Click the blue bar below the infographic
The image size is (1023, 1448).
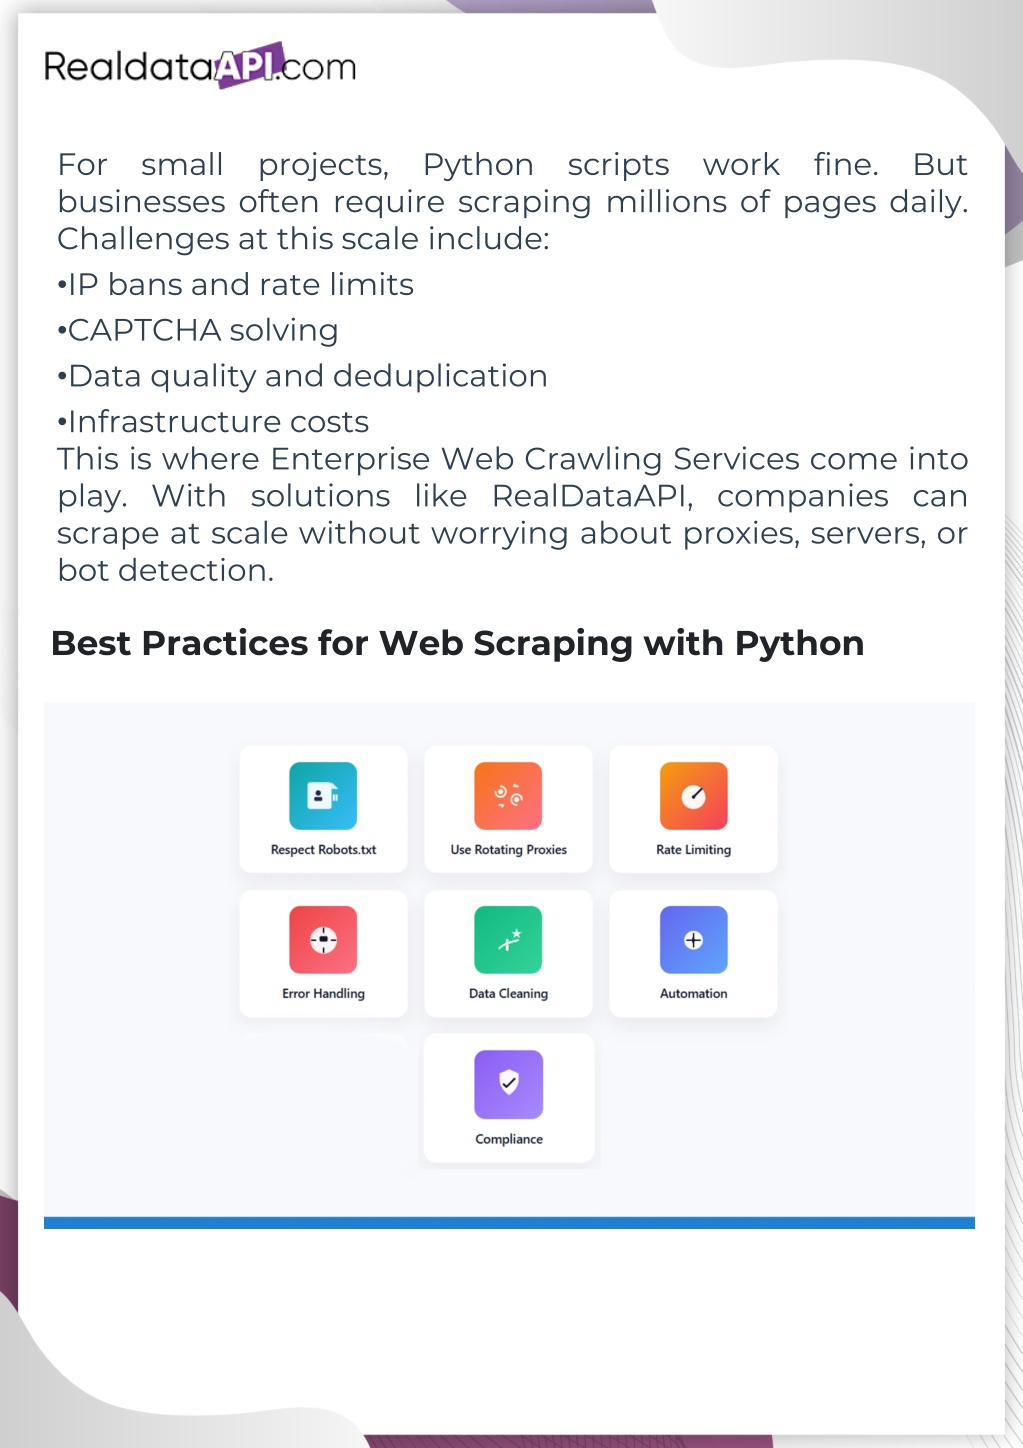tap(509, 1222)
